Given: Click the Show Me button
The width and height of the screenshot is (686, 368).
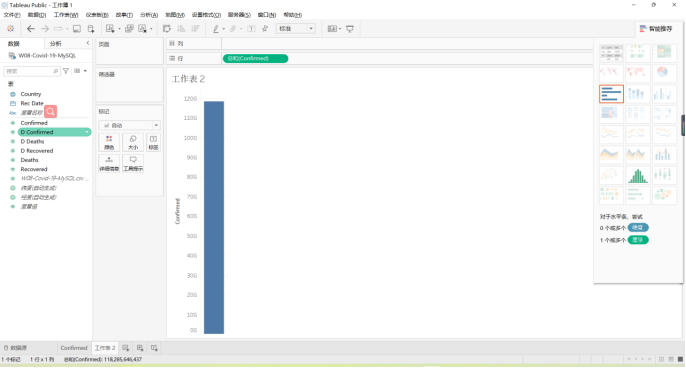Looking at the screenshot, I should [656, 29].
